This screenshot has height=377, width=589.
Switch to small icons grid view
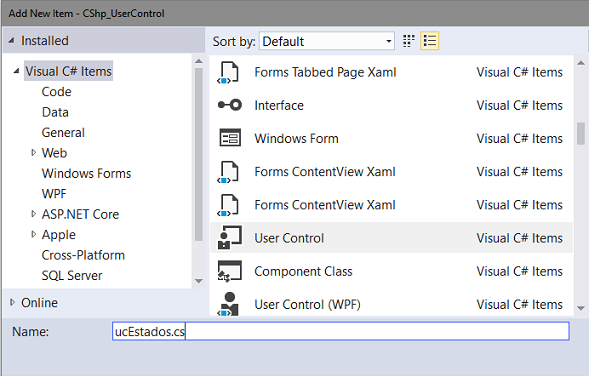click(x=409, y=41)
